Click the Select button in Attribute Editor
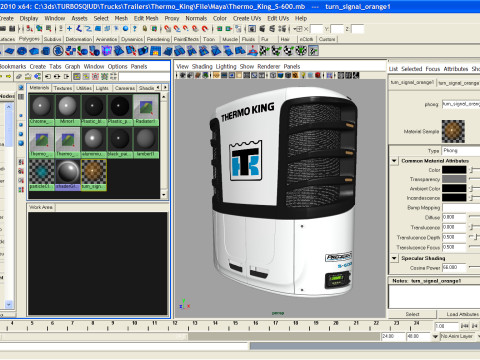 coord(412,314)
